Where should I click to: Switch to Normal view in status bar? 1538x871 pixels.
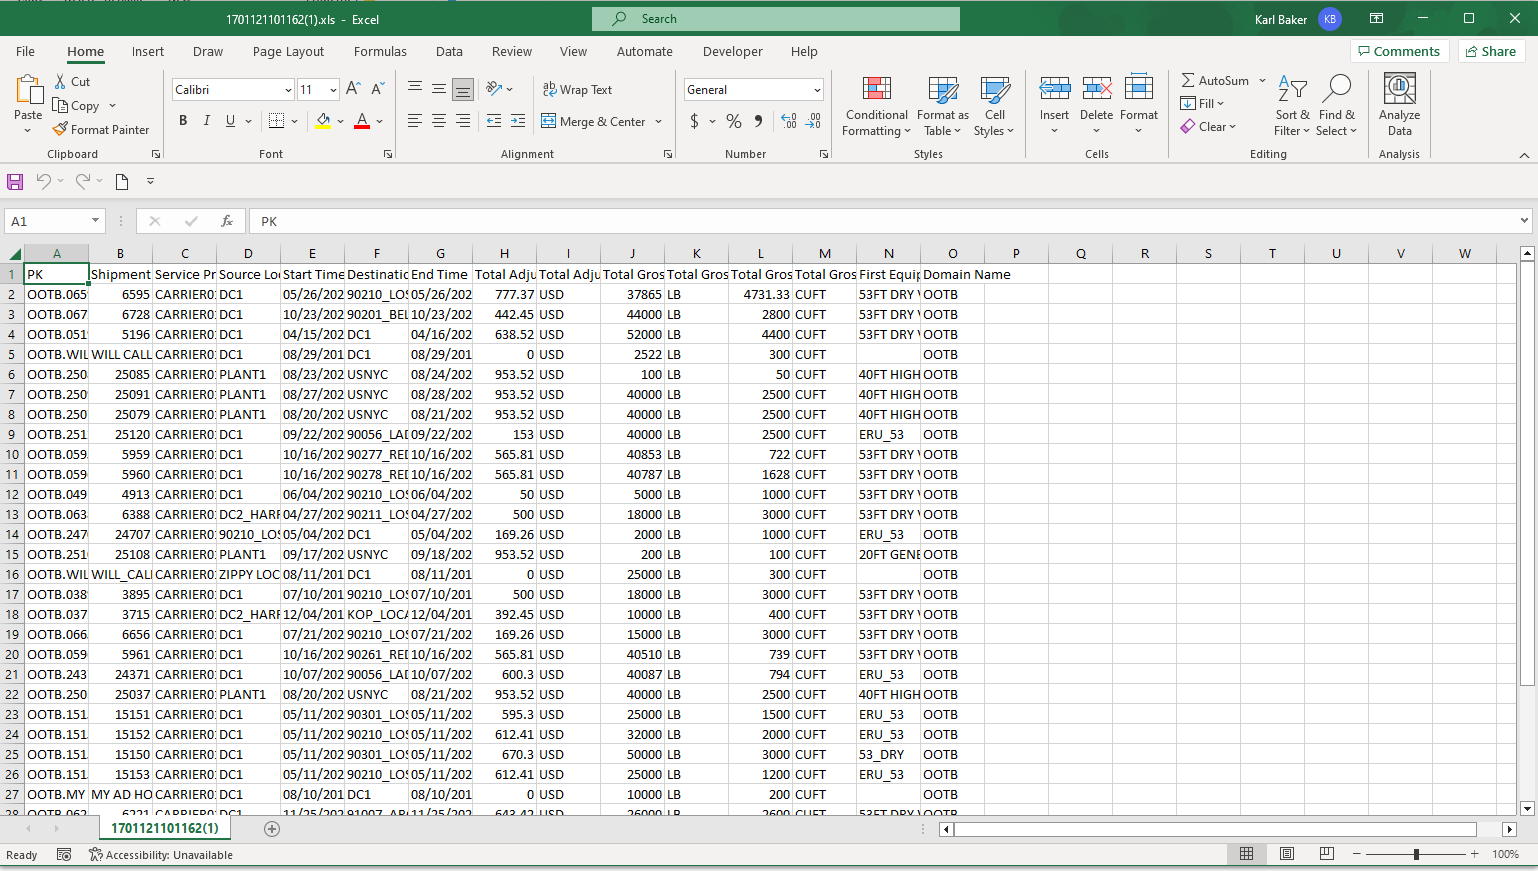click(x=1247, y=854)
